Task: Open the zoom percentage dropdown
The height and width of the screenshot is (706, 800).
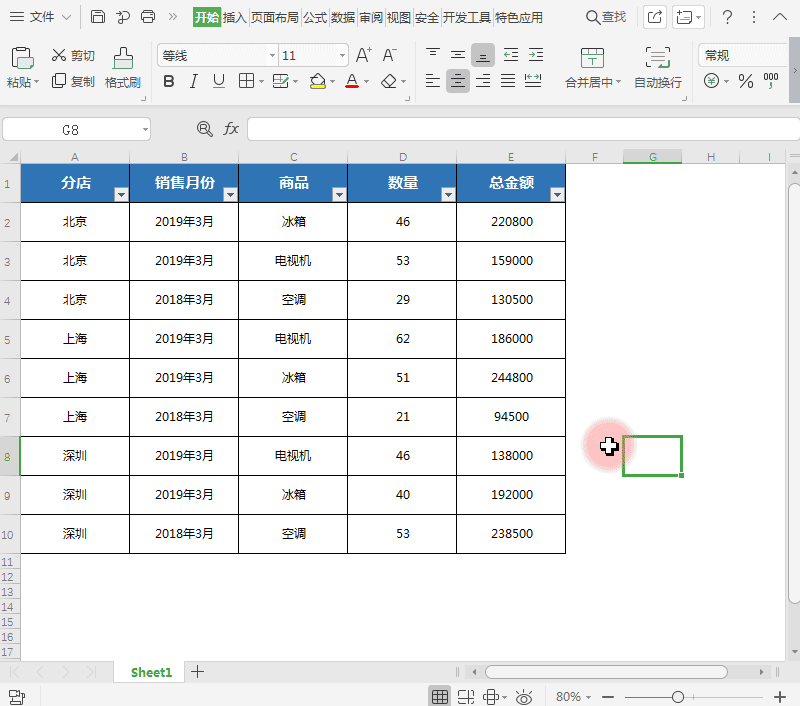Action: click(x=570, y=695)
